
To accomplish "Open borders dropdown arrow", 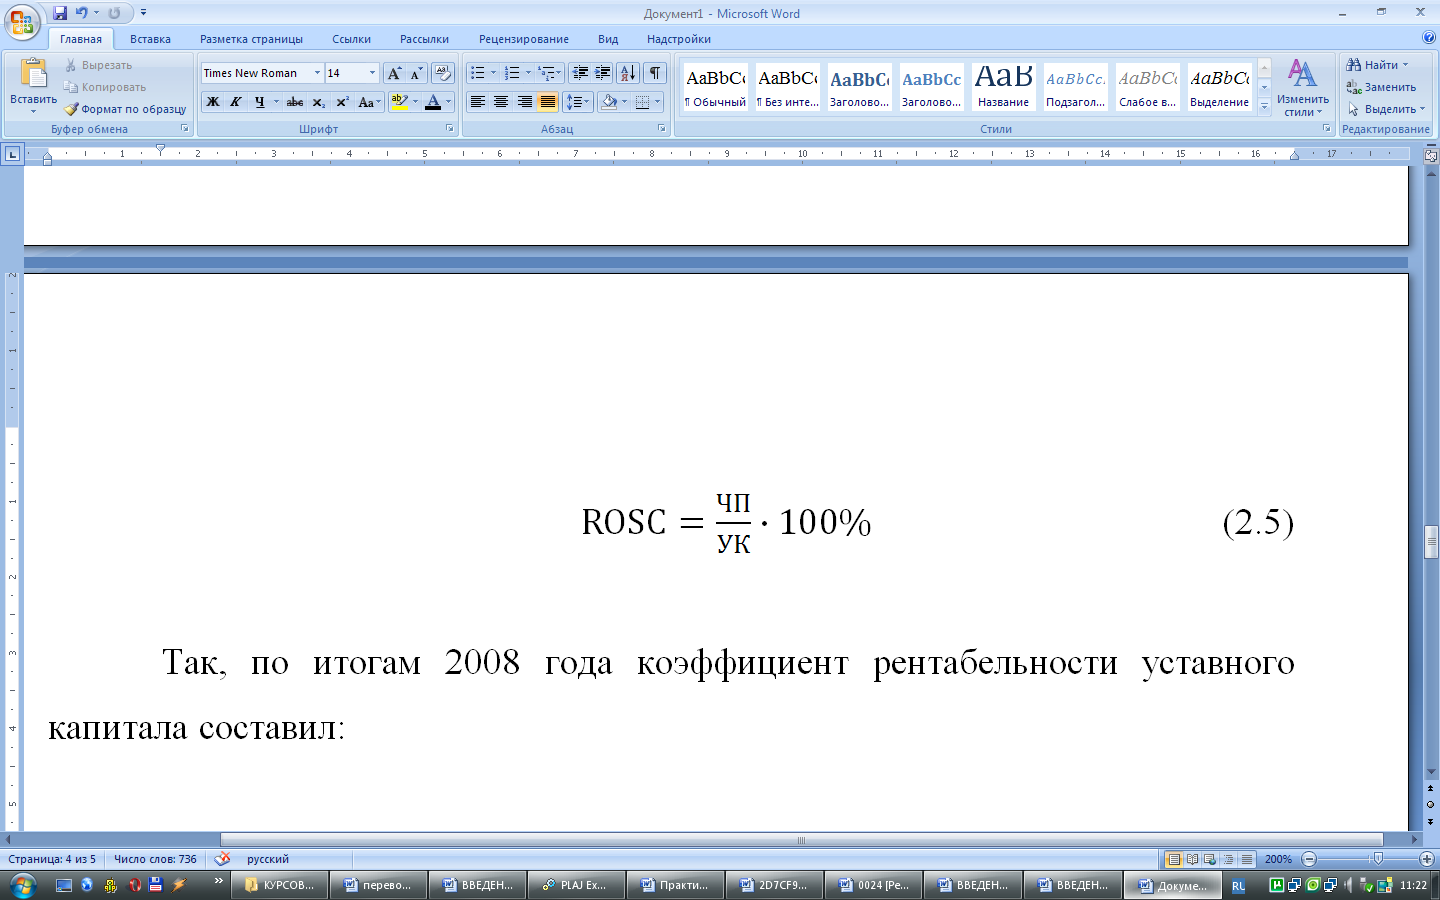I will pyautogui.click(x=658, y=102).
